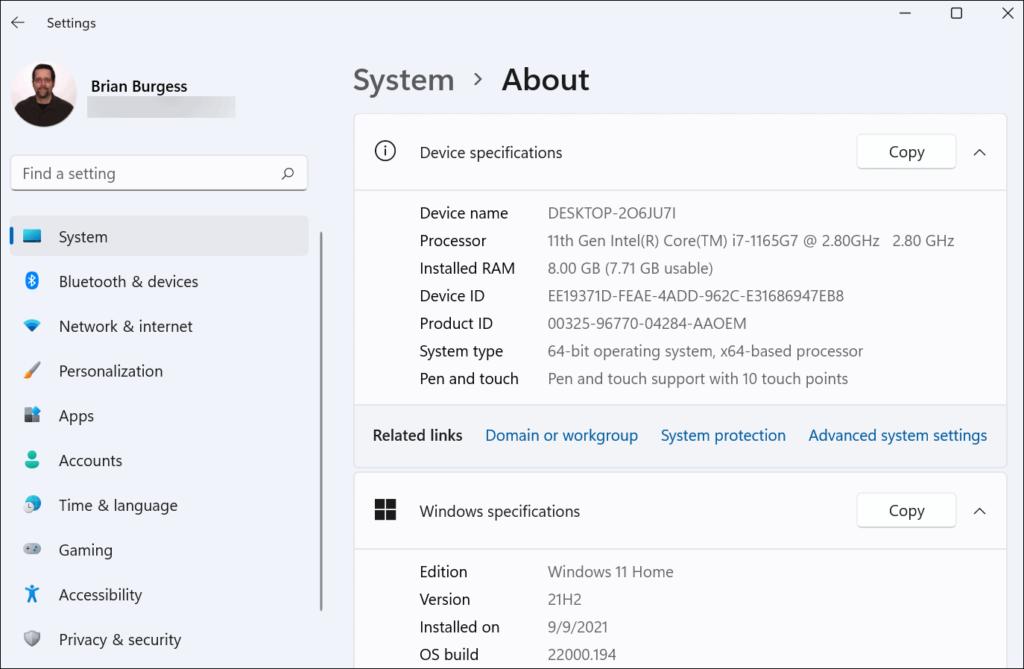Collapse the Windows specifications section
1024x669 pixels.
coord(979,511)
